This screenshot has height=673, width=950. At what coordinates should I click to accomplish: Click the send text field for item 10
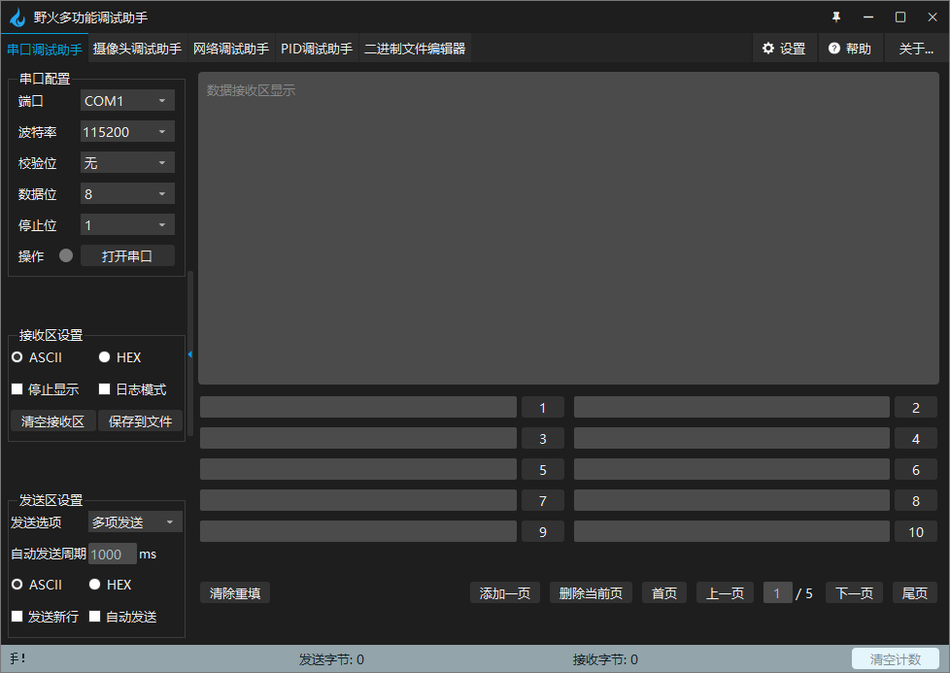732,531
